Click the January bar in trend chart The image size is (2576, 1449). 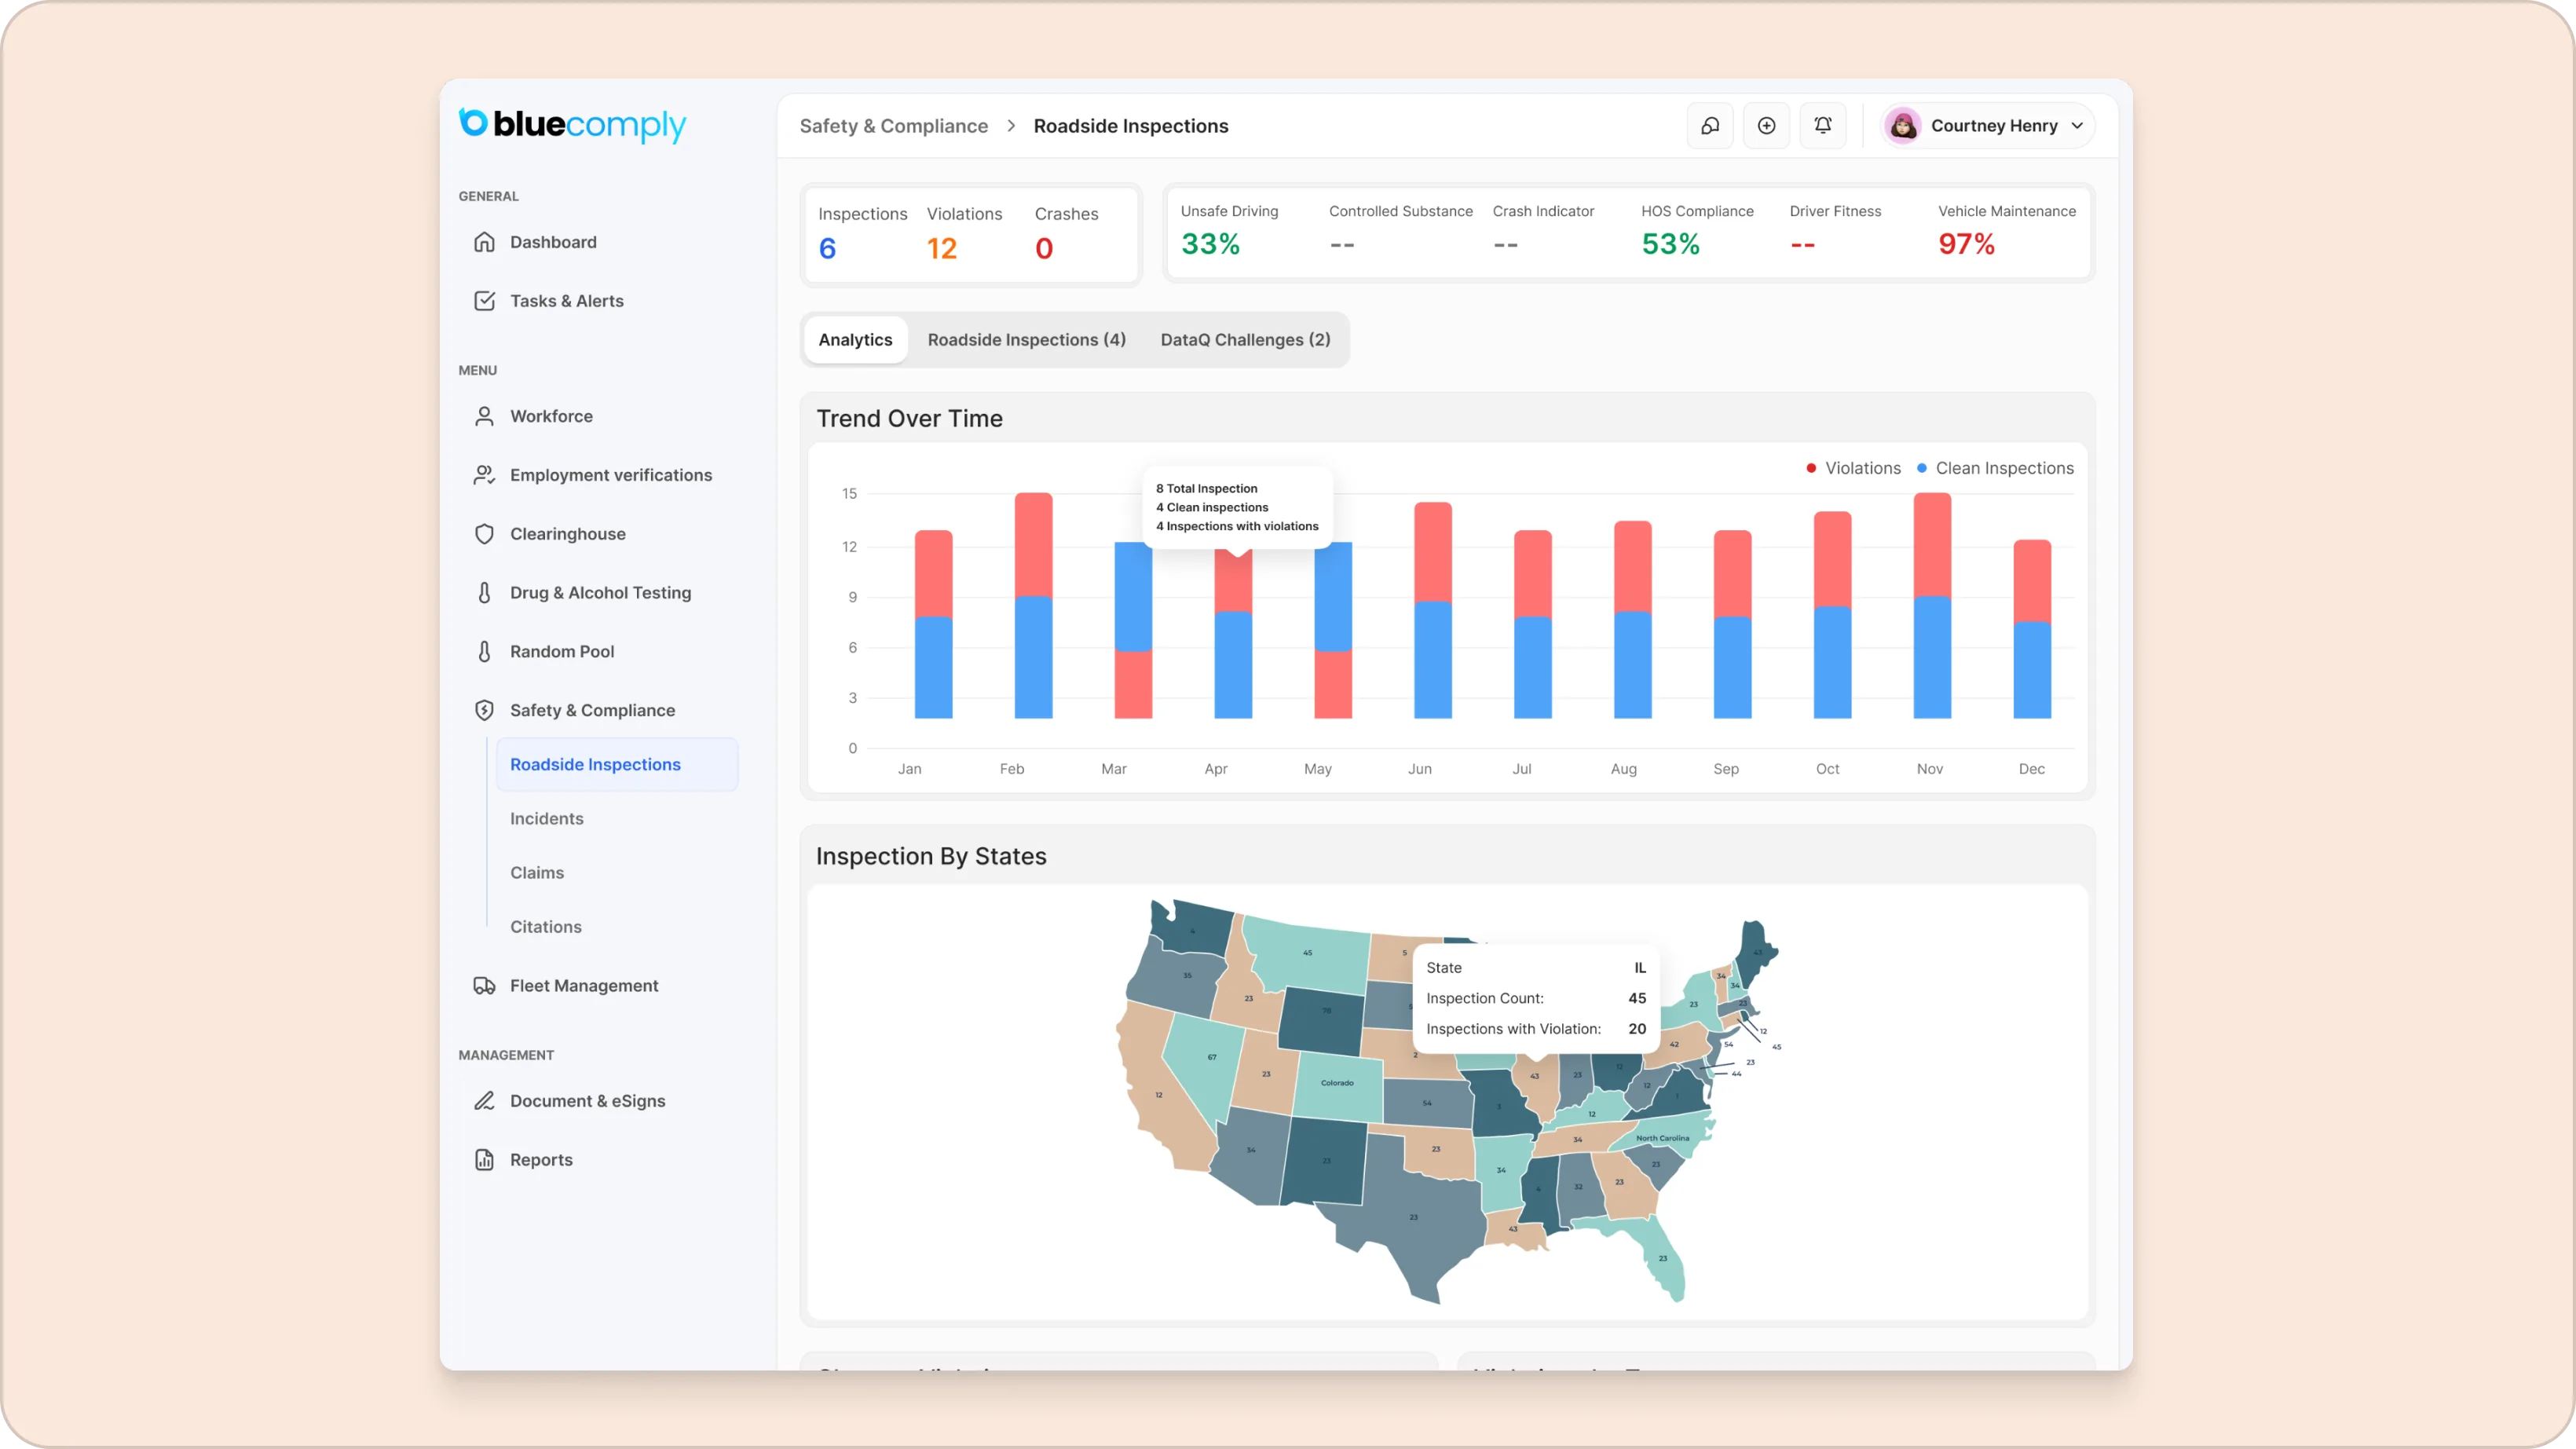[x=933, y=625]
